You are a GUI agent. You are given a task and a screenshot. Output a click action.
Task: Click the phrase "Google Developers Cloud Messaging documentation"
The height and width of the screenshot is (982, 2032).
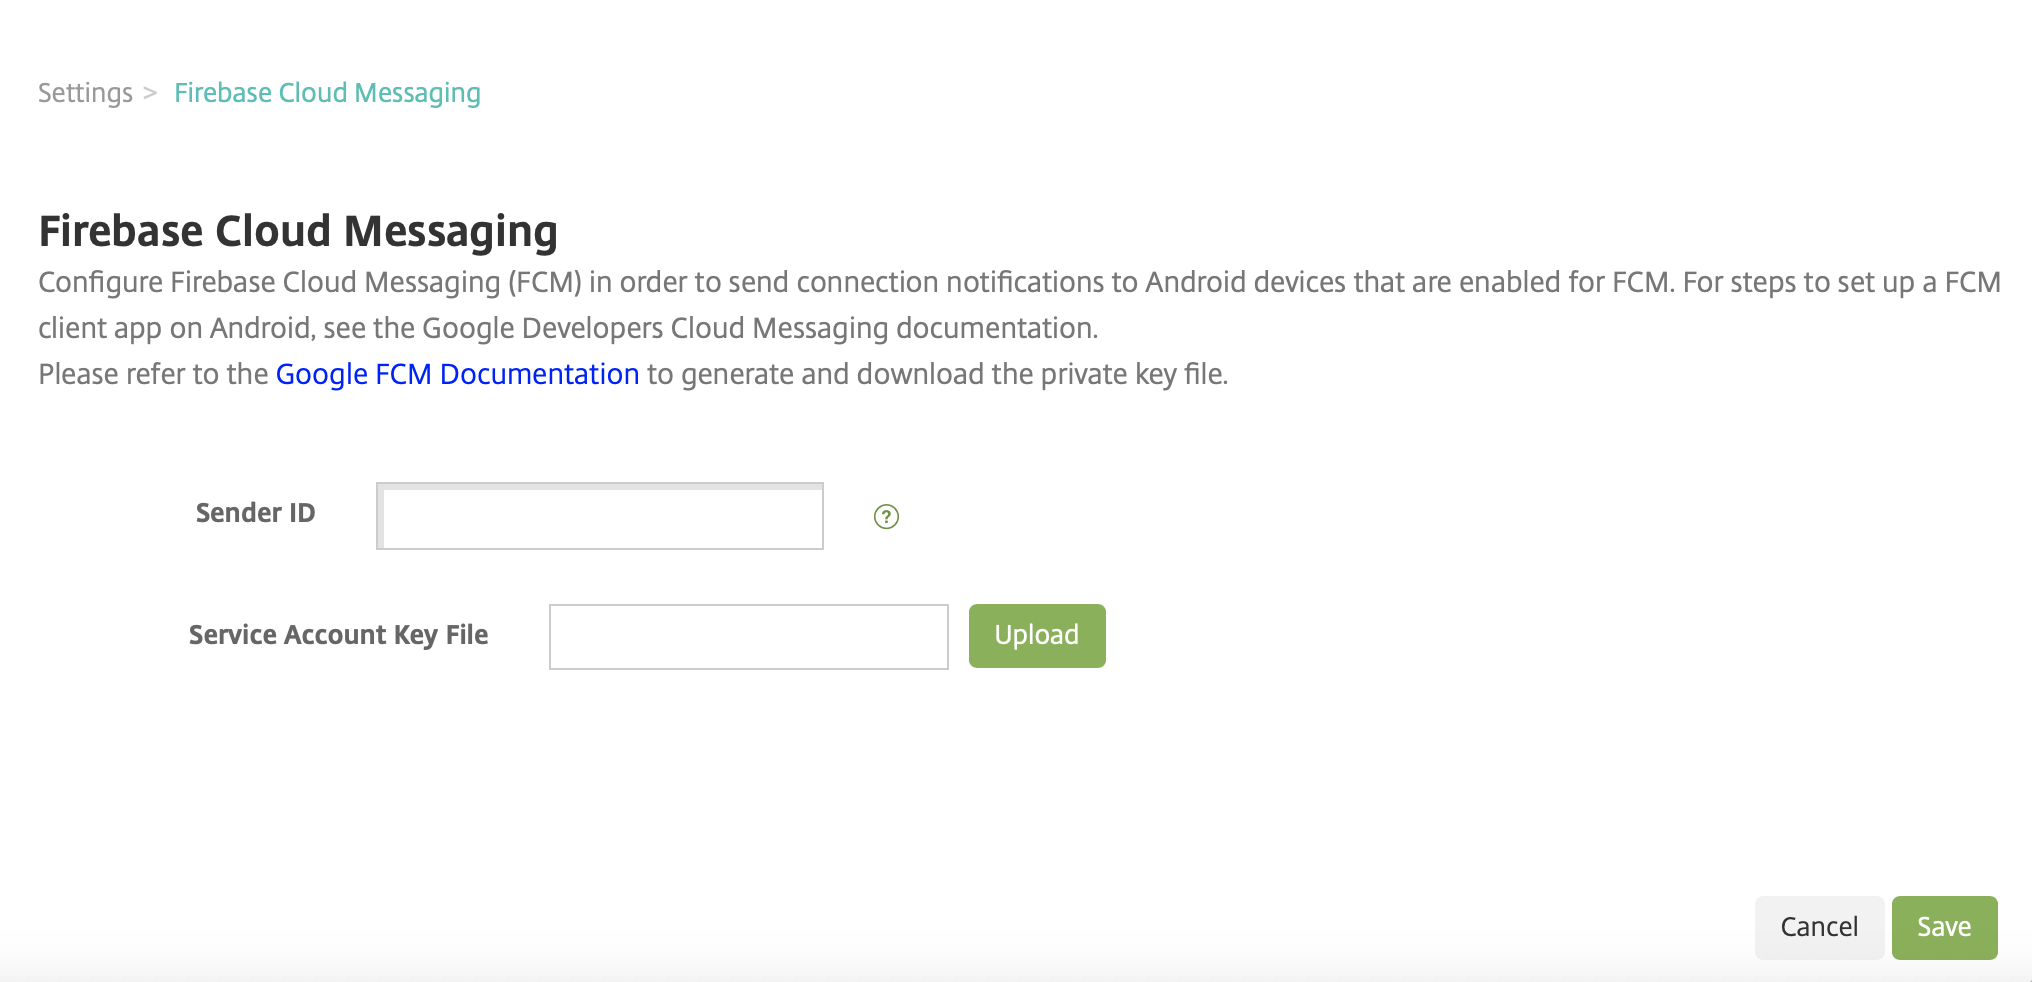pos(758,328)
